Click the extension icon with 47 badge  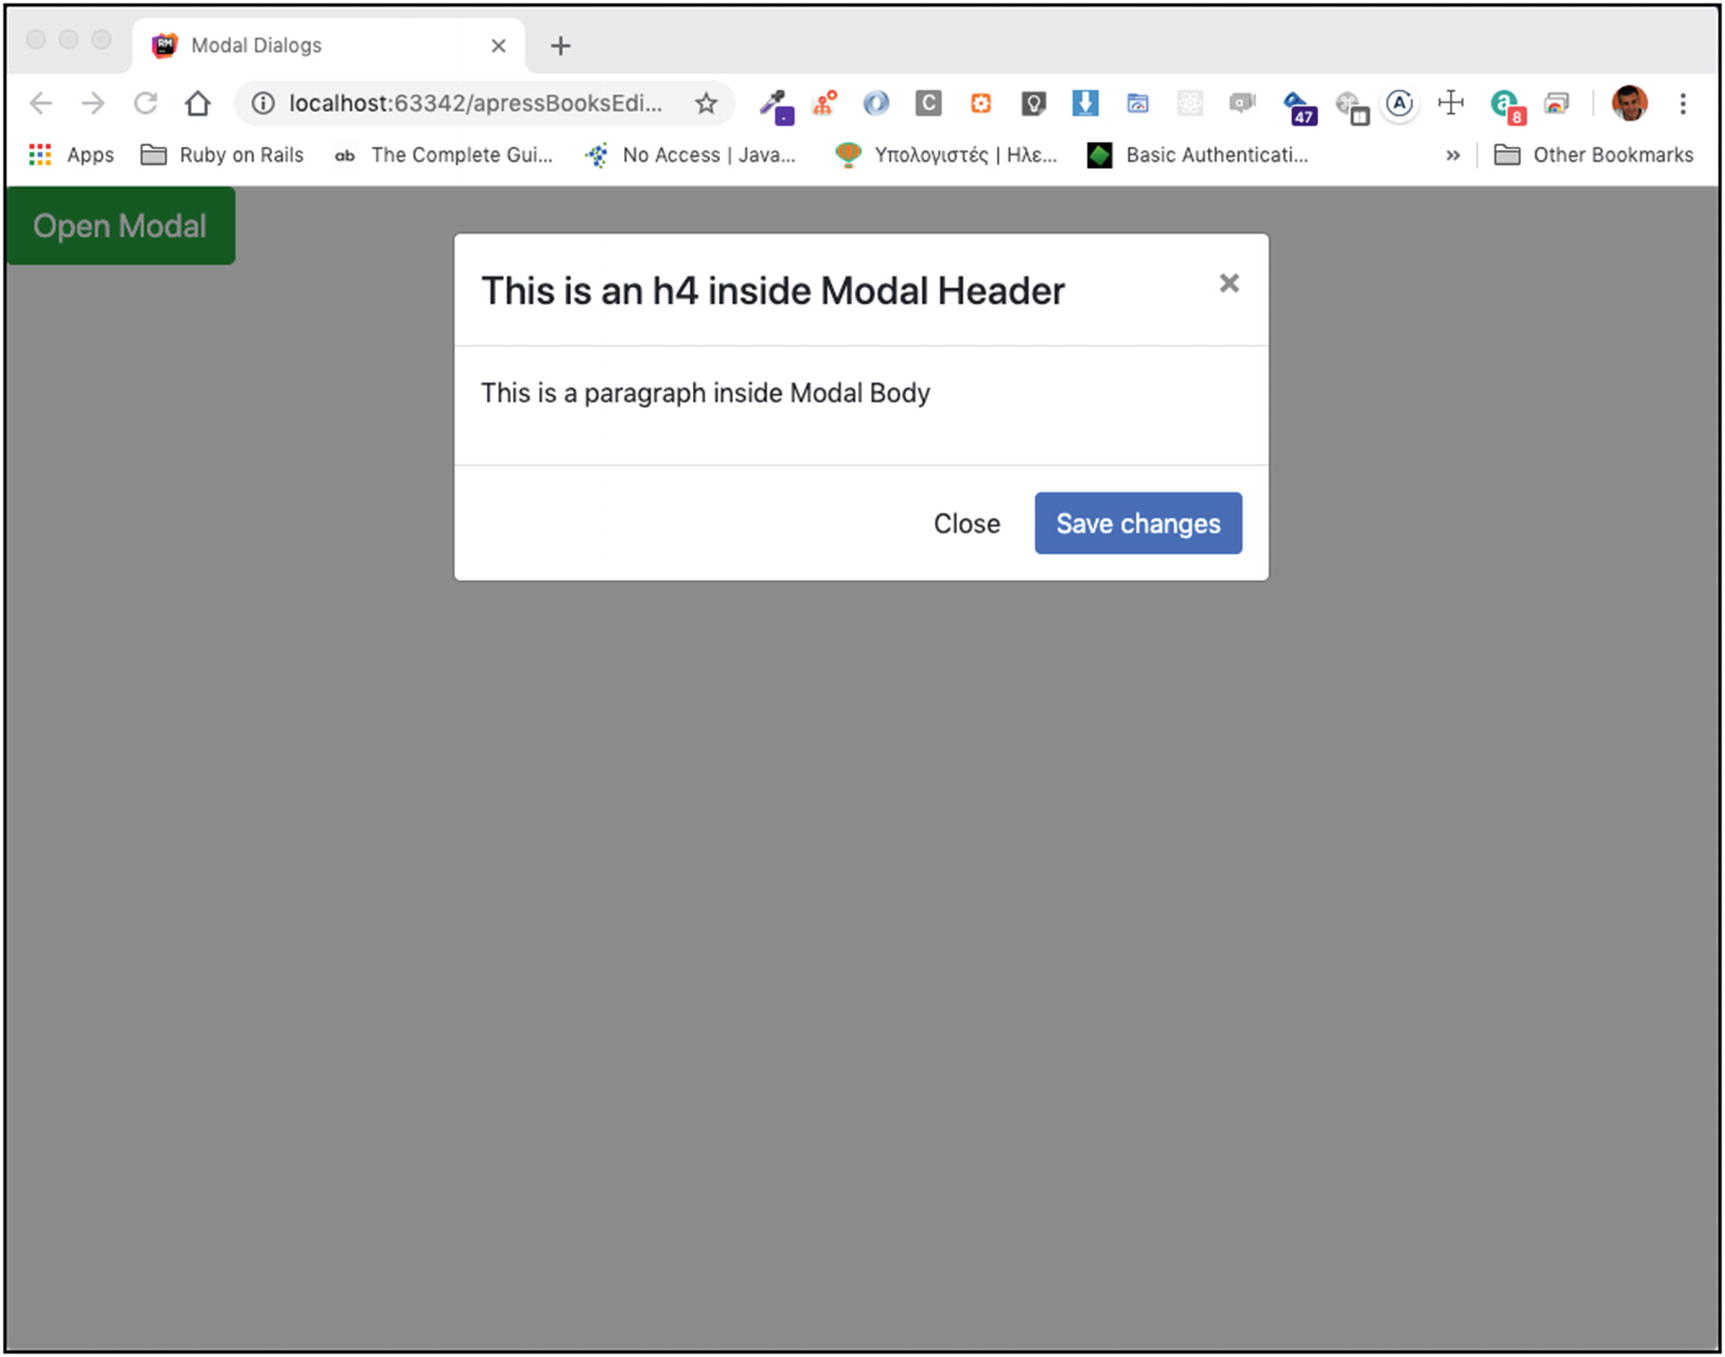(1298, 105)
